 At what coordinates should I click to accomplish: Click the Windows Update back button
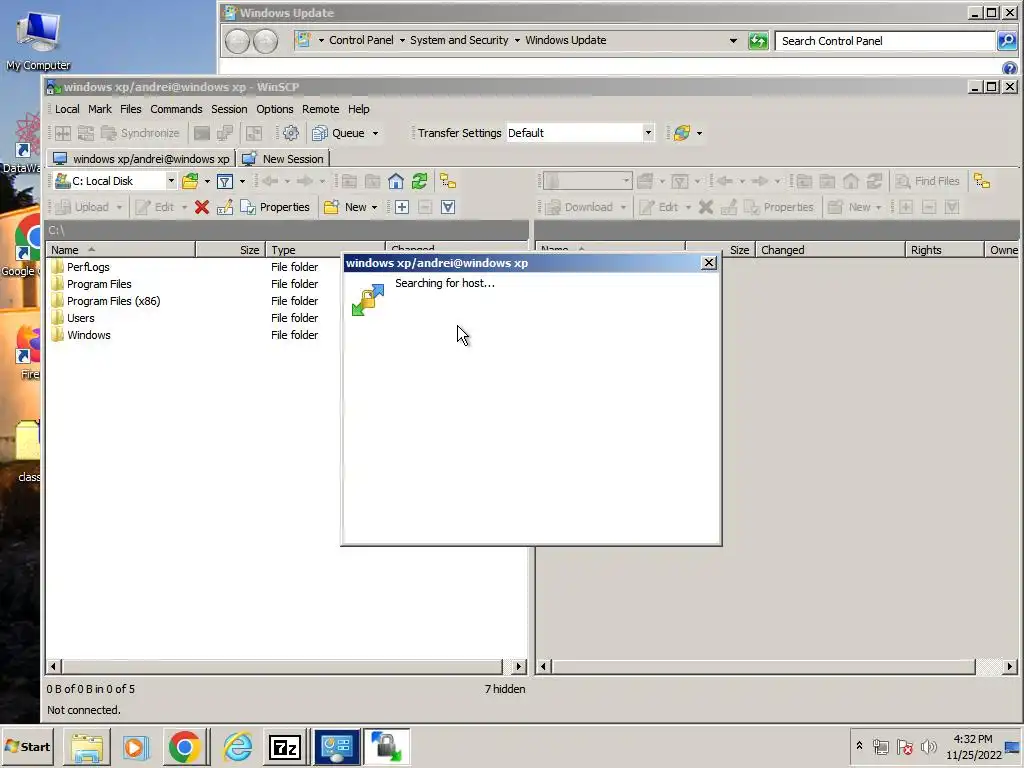(238, 40)
